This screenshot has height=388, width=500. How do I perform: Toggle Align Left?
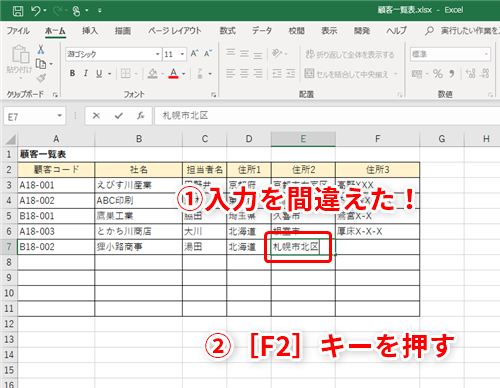pos(231,73)
